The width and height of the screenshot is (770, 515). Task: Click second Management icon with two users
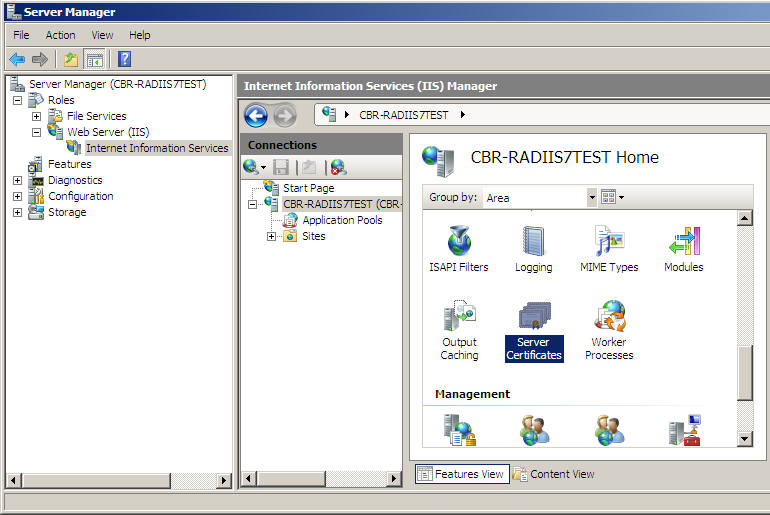point(534,430)
